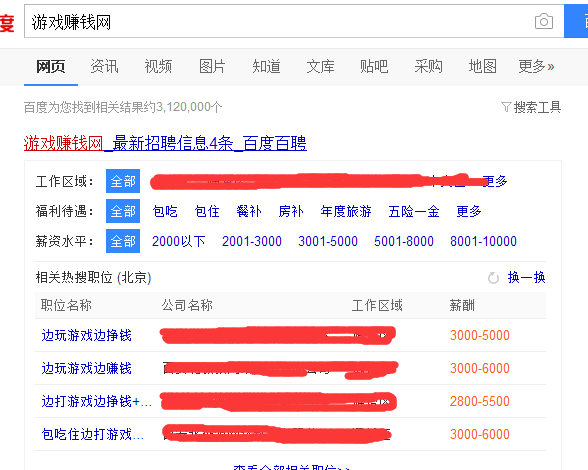Expand 更多 in the 工作区域 row
Viewport: 588px width, 470px height.
pyautogui.click(x=495, y=181)
